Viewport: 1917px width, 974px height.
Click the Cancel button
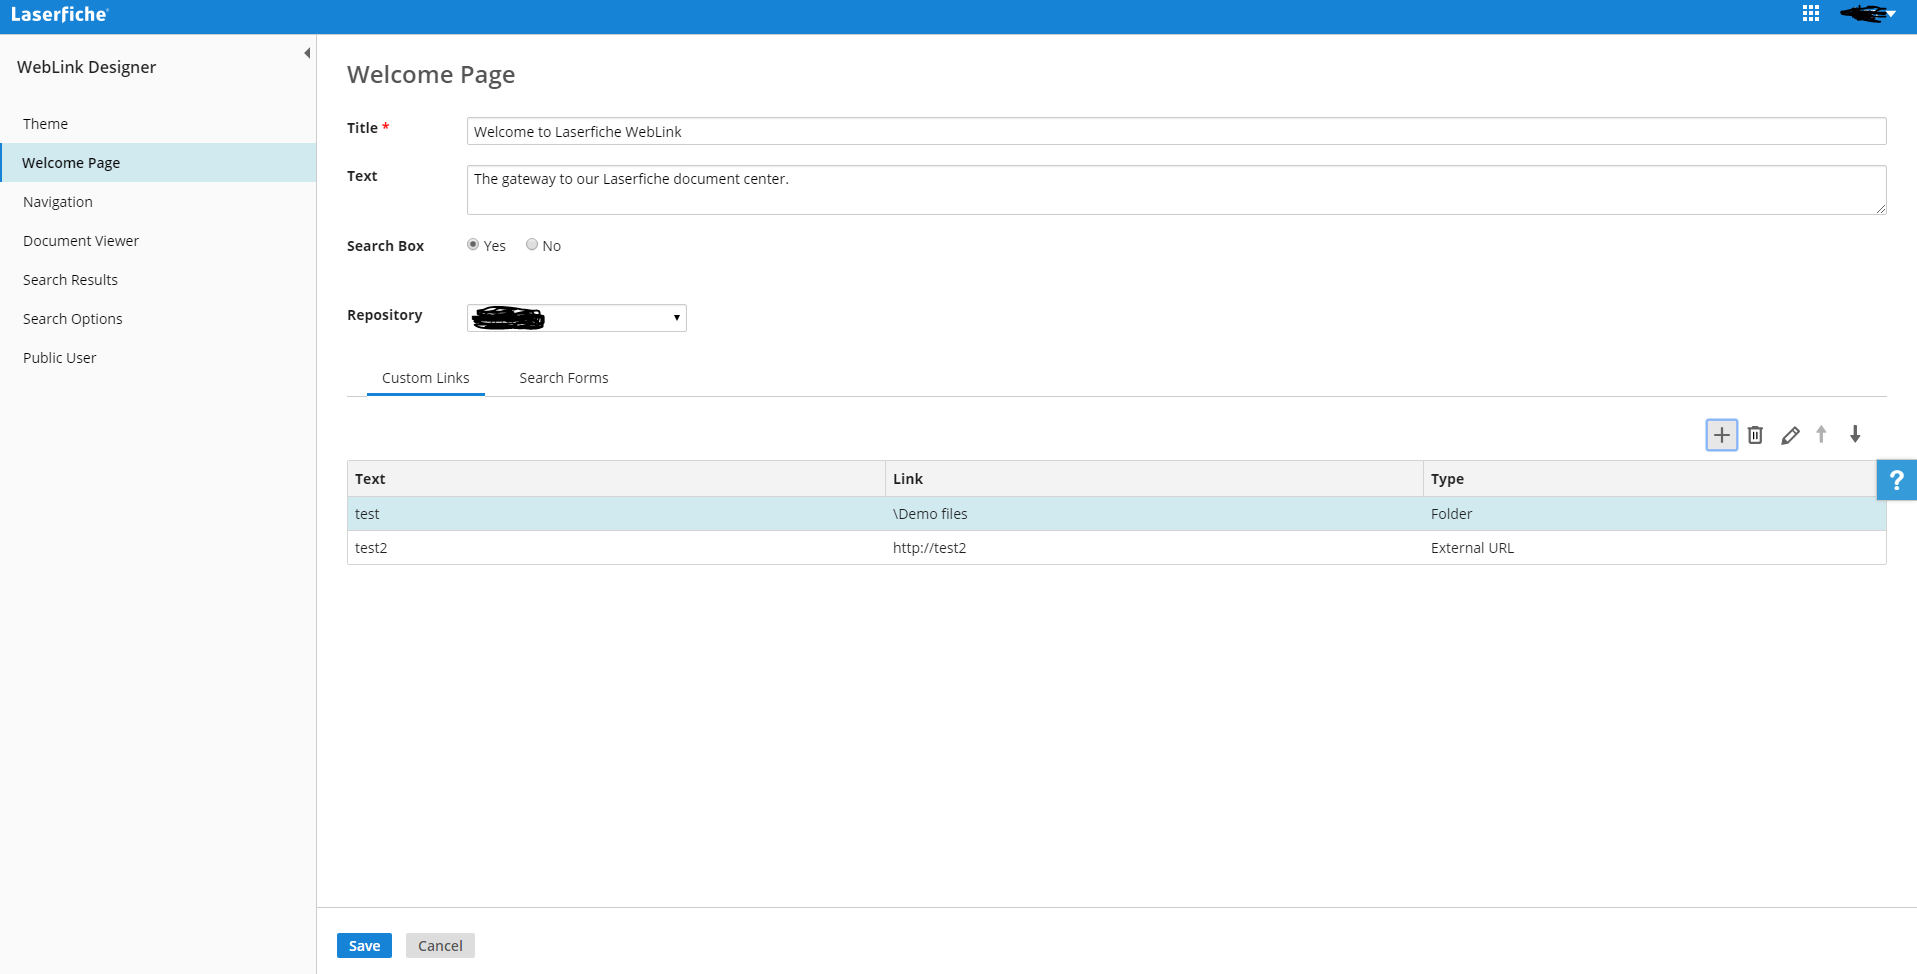click(440, 946)
